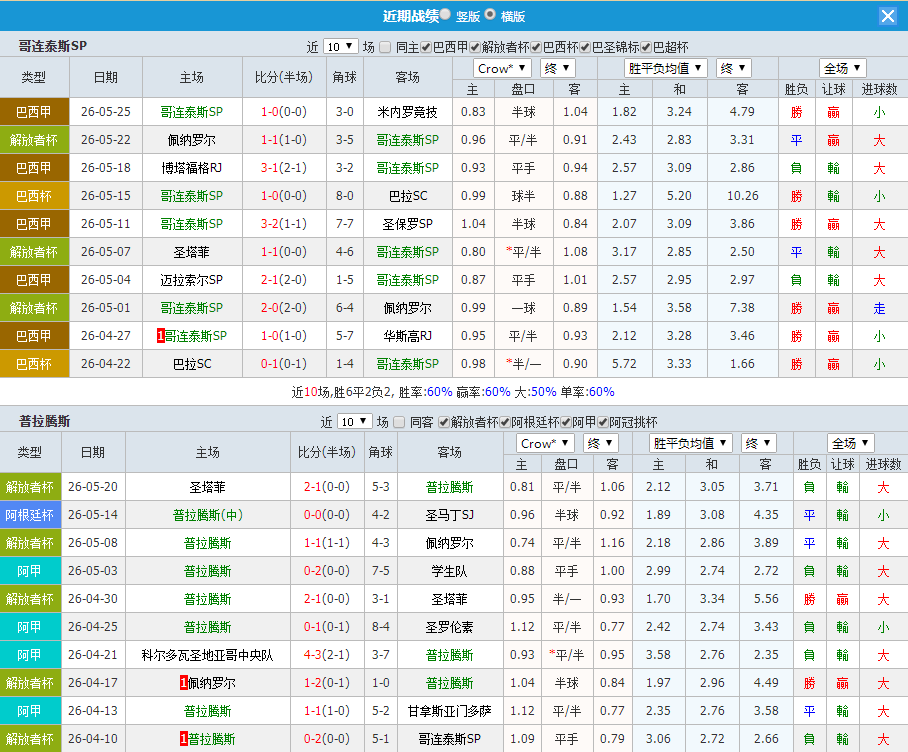
Task: Open match count dropdown for 普拉腾斯
Action: pos(354,421)
